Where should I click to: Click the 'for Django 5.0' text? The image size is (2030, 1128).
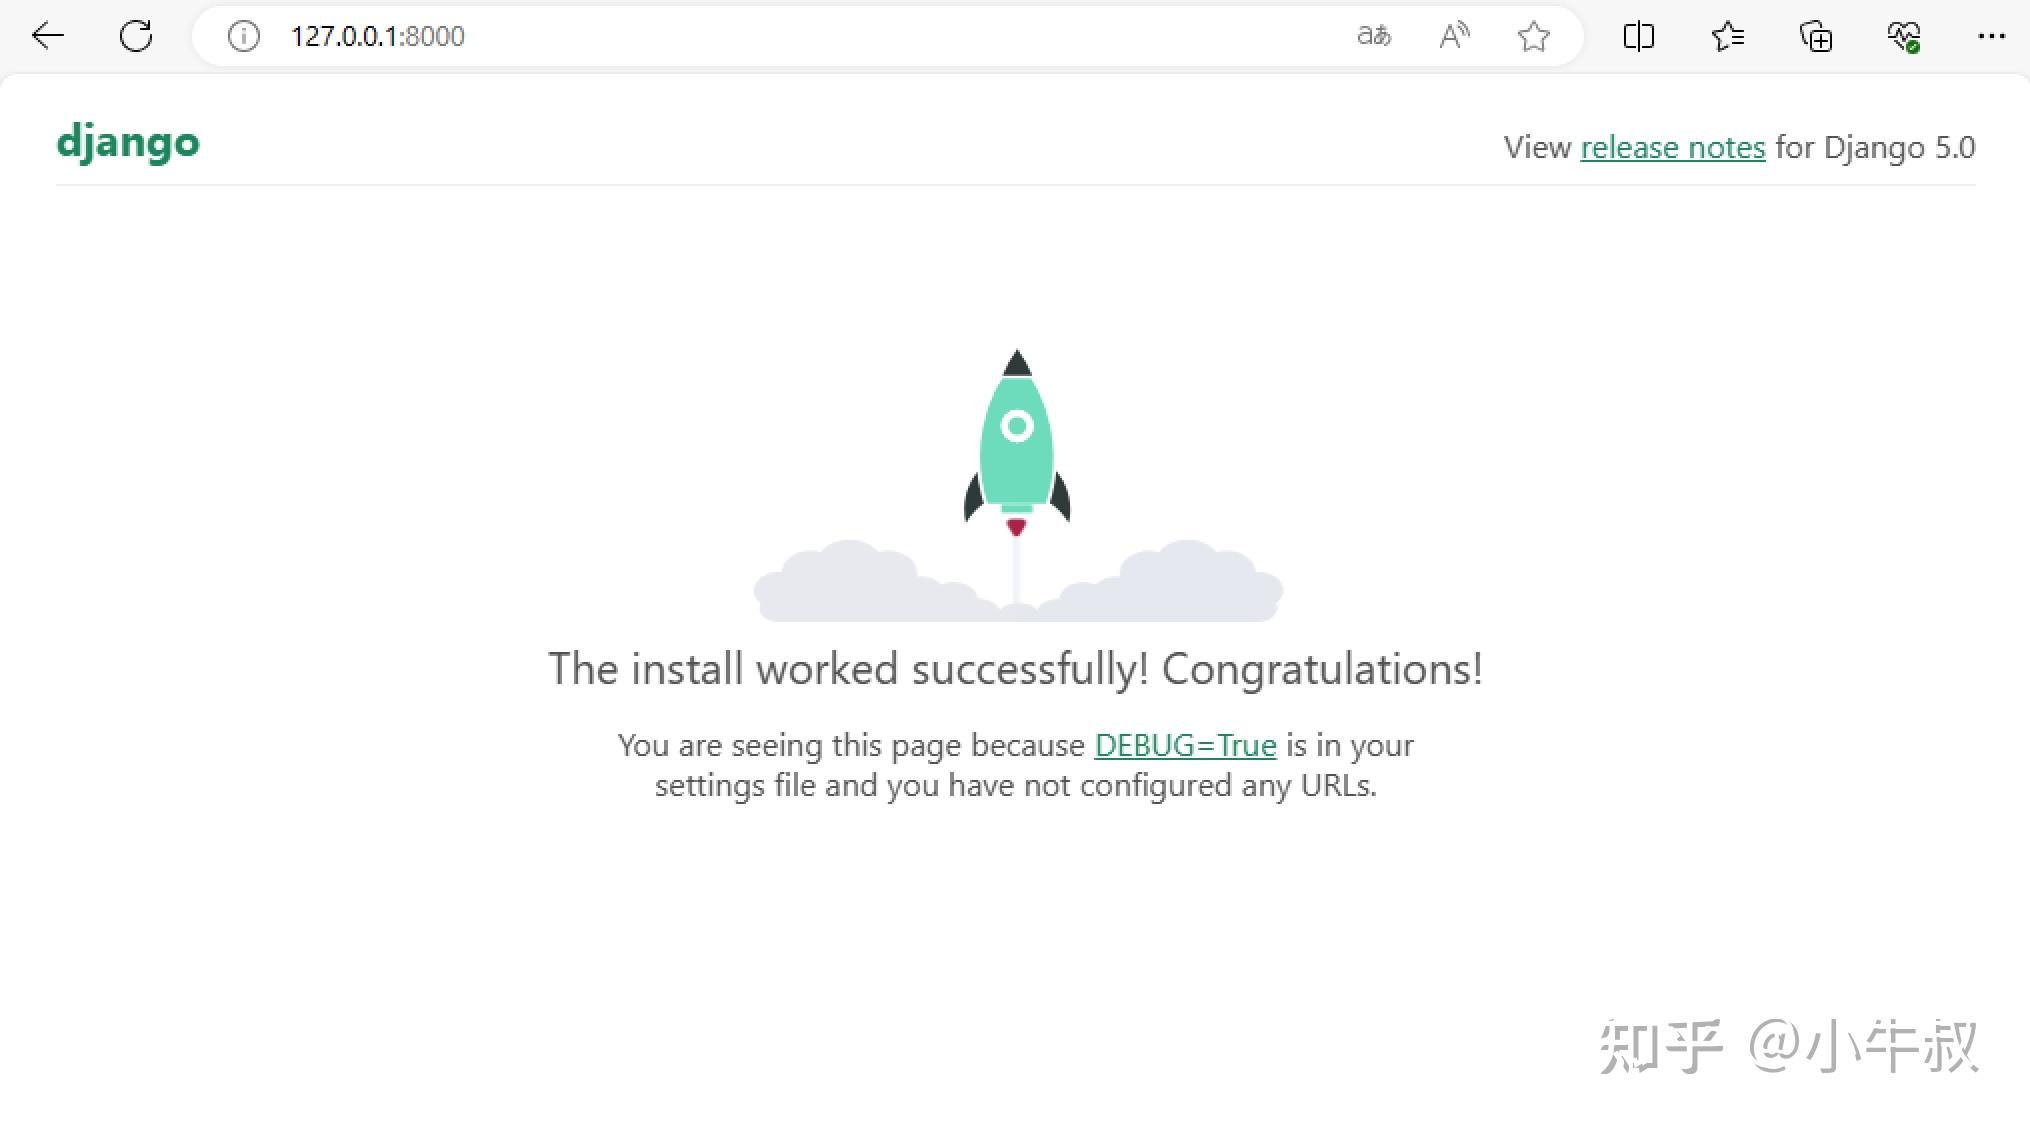[1875, 147]
